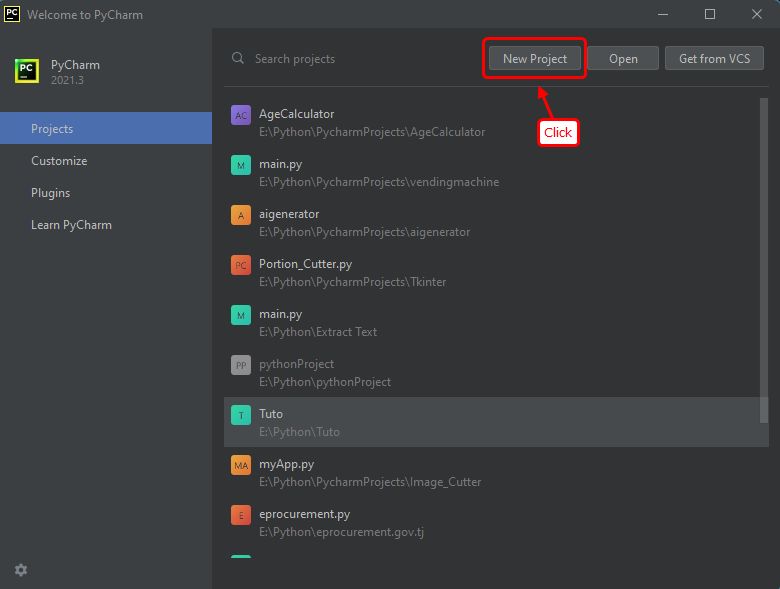Click the Portion_Cutter.py PC icon

(x=241, y=265)
